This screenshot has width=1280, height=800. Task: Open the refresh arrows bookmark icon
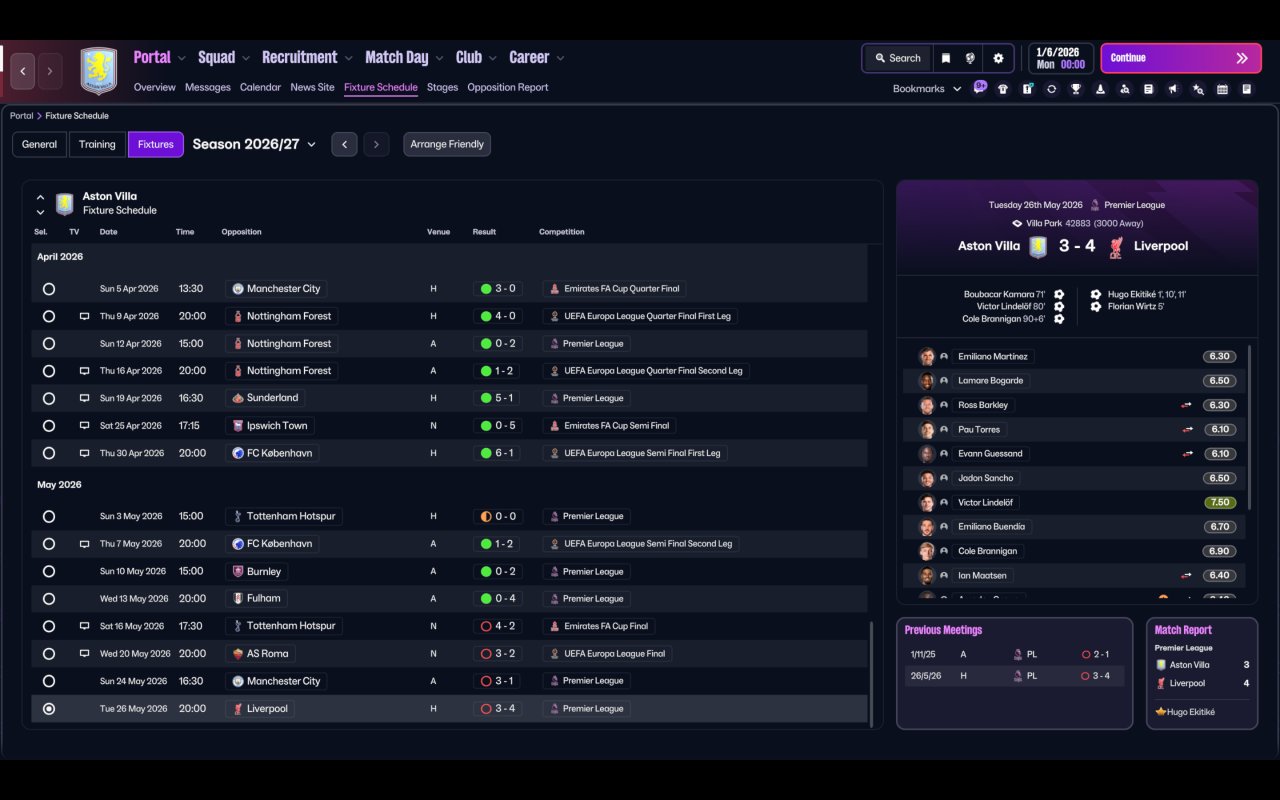point(1051,89)
